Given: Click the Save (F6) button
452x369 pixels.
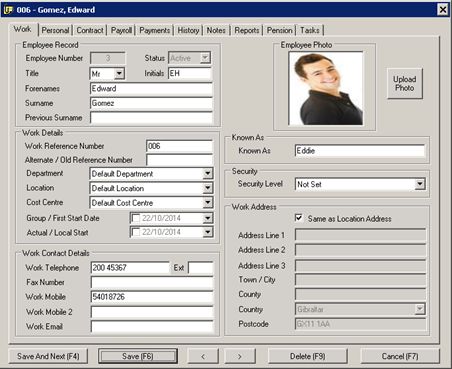Looking at the screenshot, I should coord(138,356).
